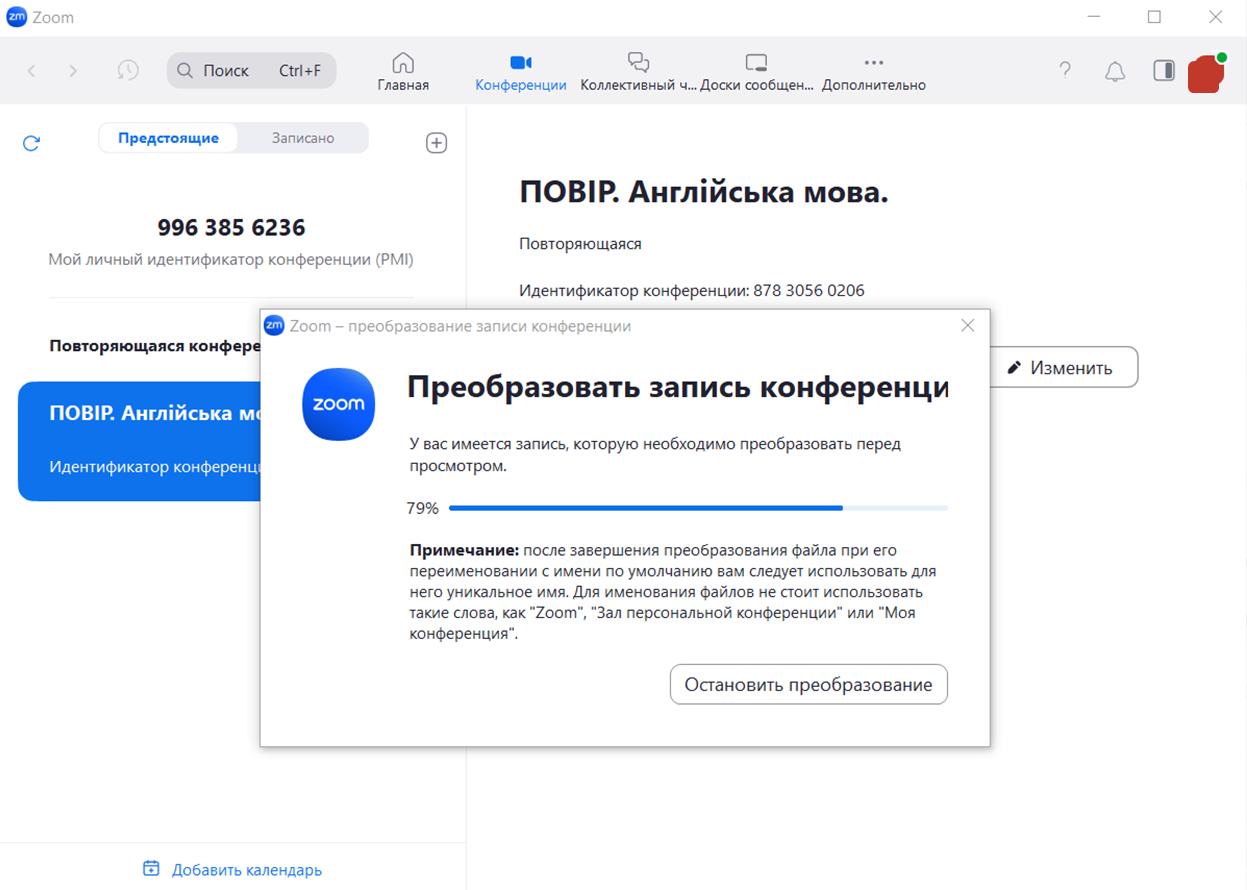Go forward with the right arrow icon
This screenshot has height=890, width=1247.
[x=73, y=71]
